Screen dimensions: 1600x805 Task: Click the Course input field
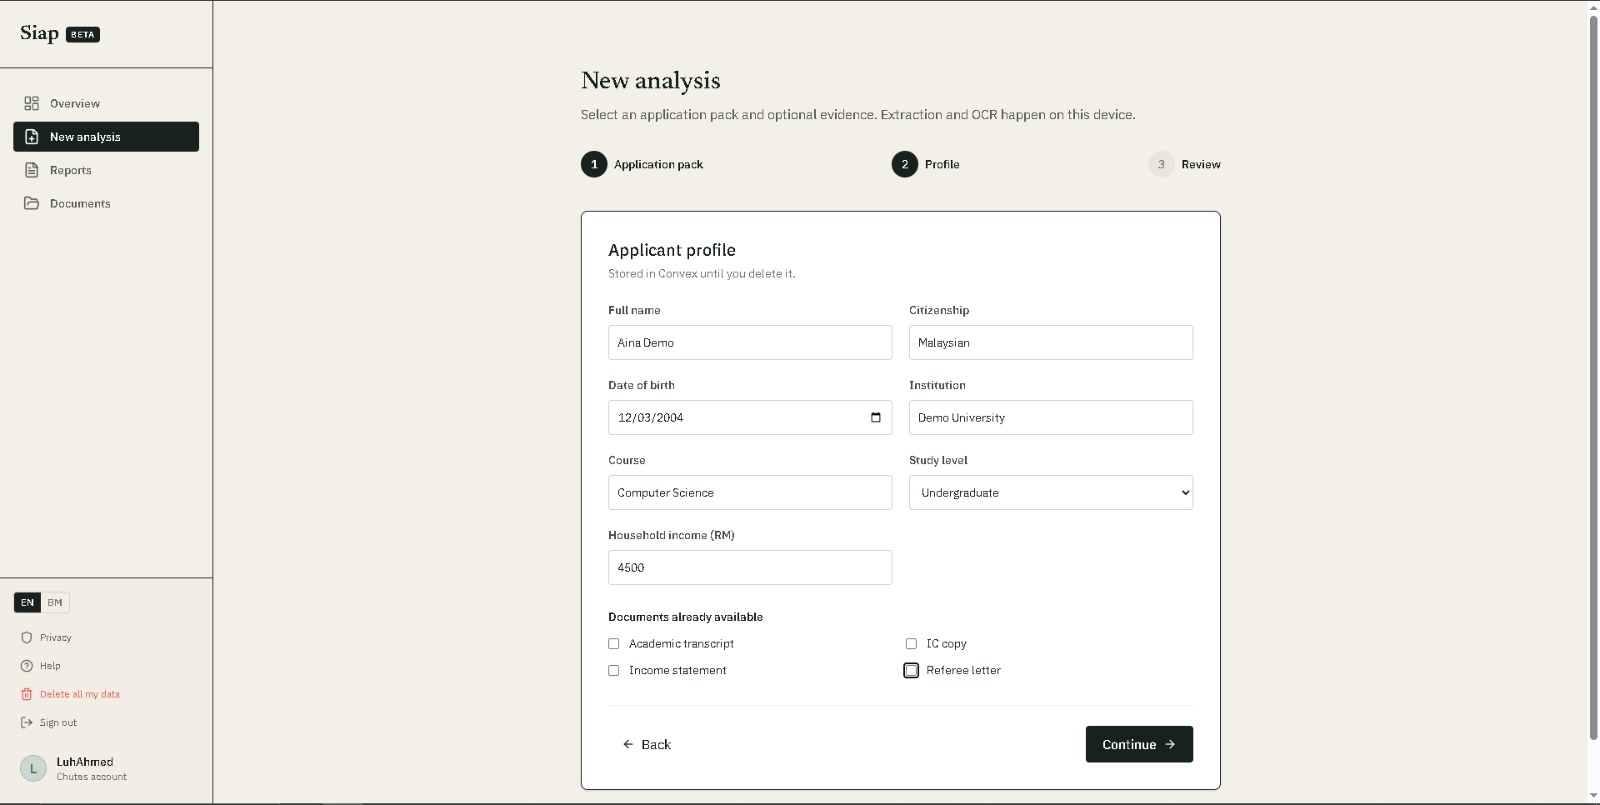750,493
